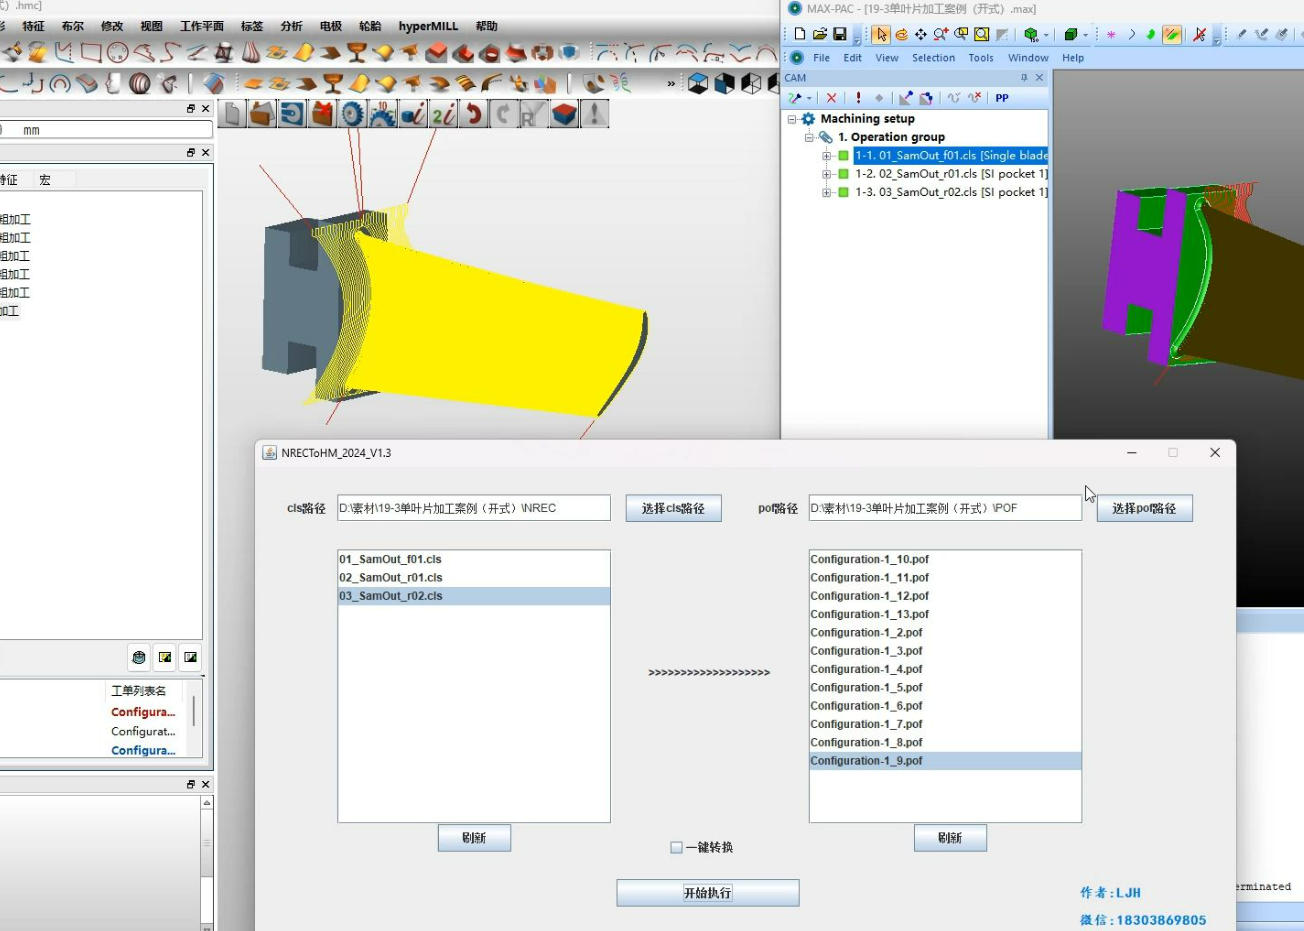
Task: Collapse the Machining setup tree node
Action: click(793, 119)
